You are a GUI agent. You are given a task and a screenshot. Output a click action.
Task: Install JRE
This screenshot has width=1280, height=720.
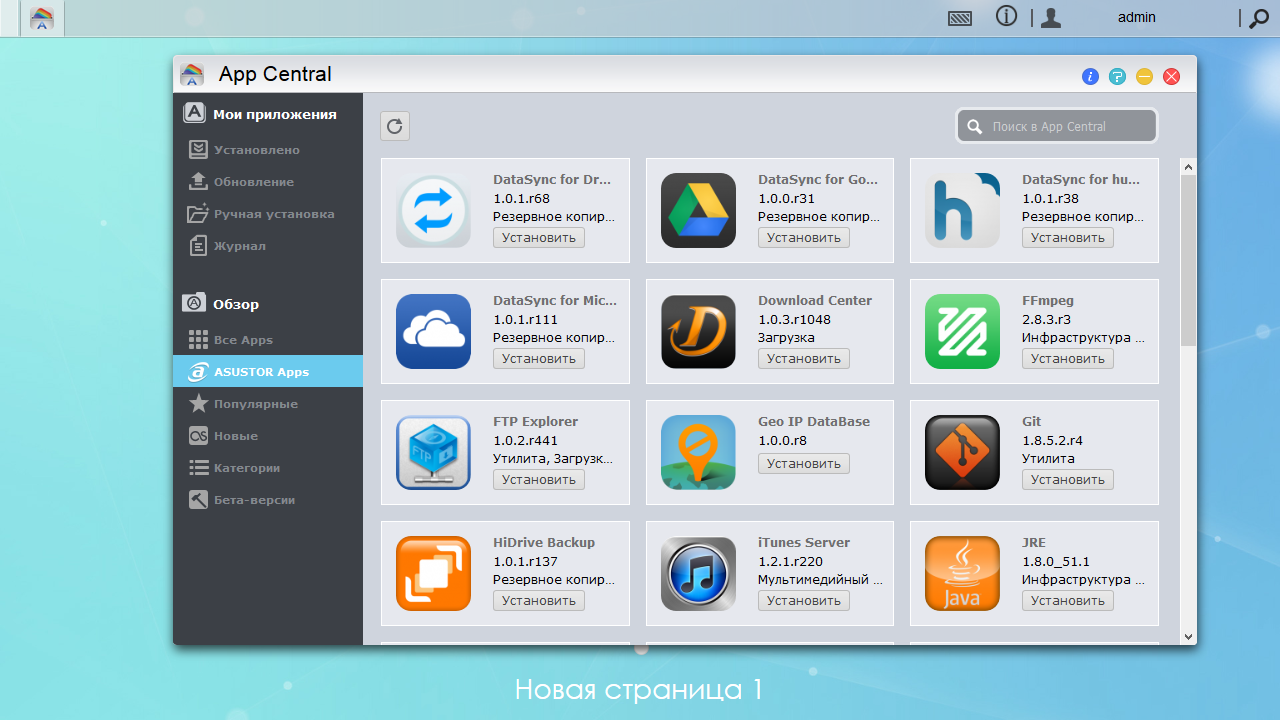pos(1068,601)
